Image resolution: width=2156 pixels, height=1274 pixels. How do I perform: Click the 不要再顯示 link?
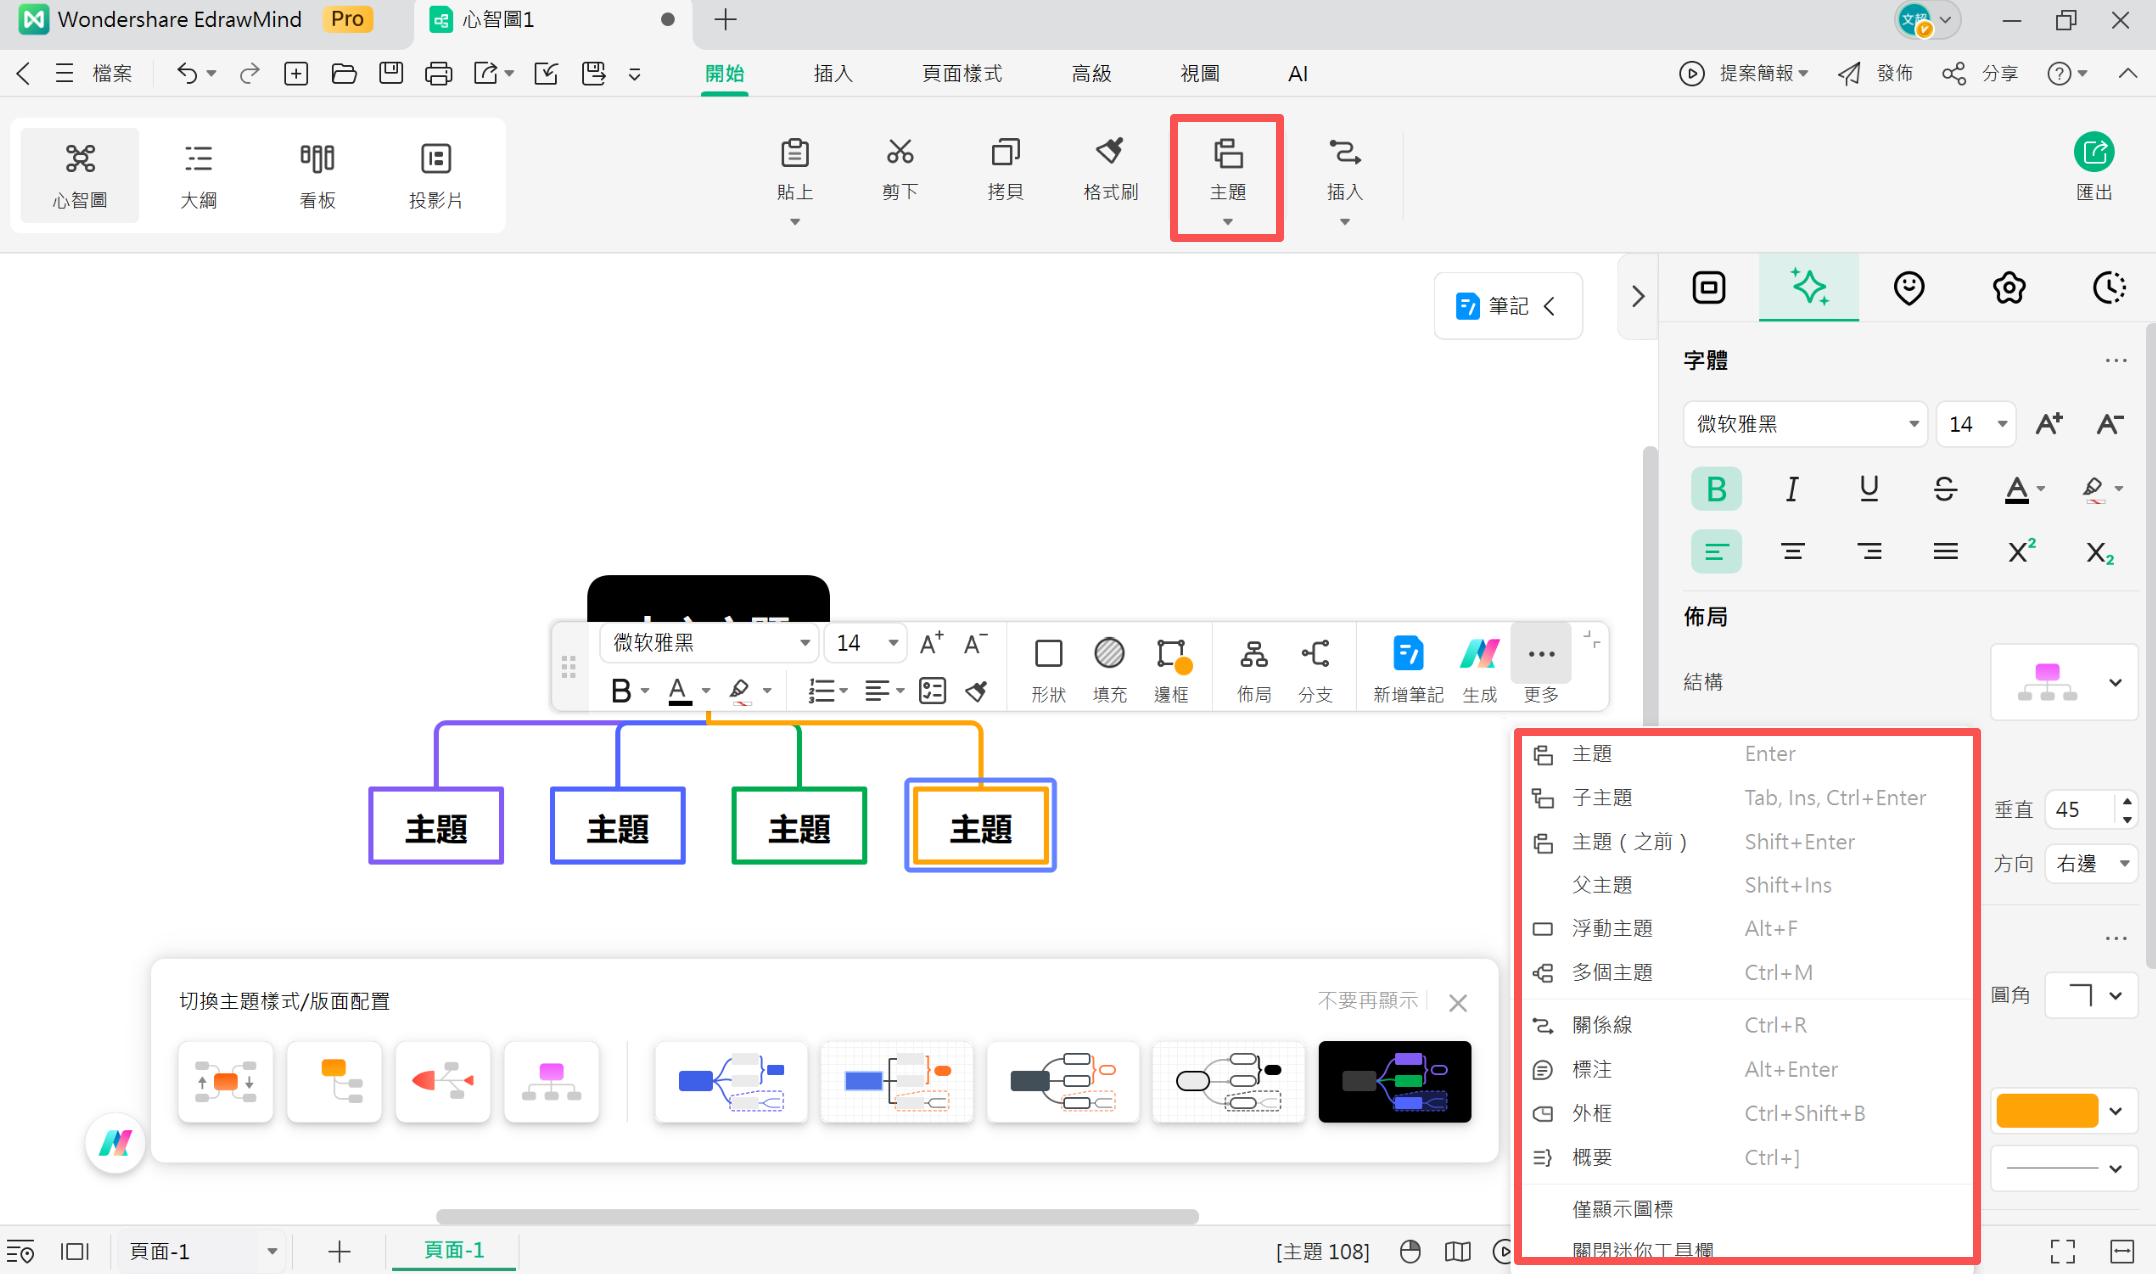tap(1367, 1000)
